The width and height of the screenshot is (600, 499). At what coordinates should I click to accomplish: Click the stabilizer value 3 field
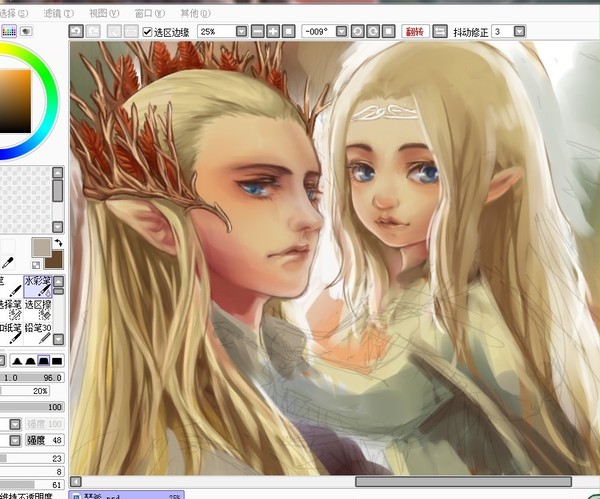(502, 31)
